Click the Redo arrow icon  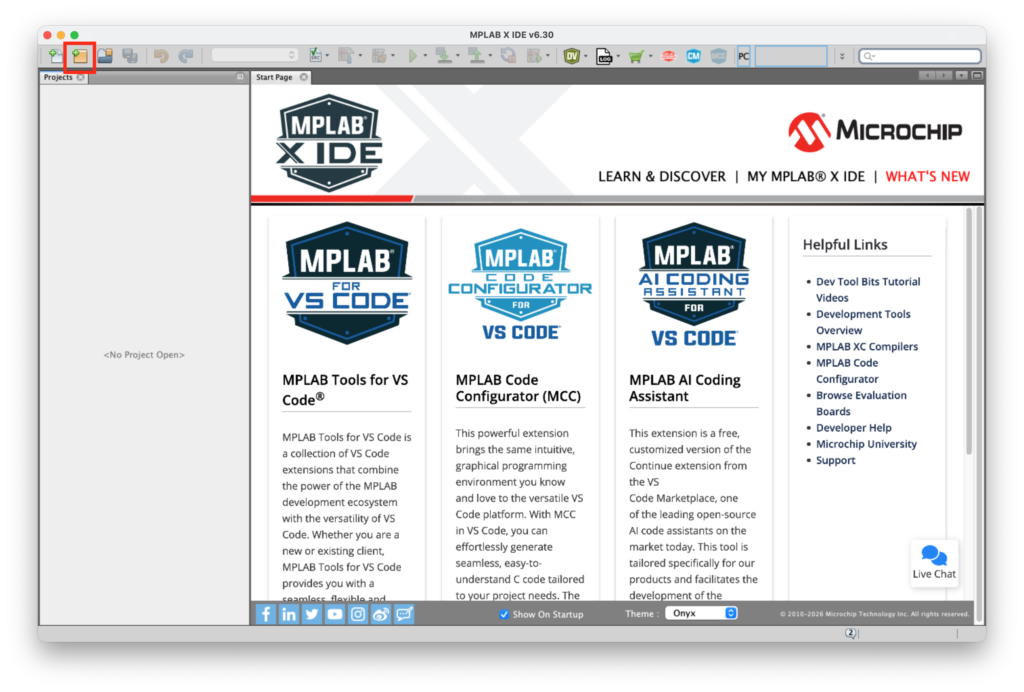[185, 56]
